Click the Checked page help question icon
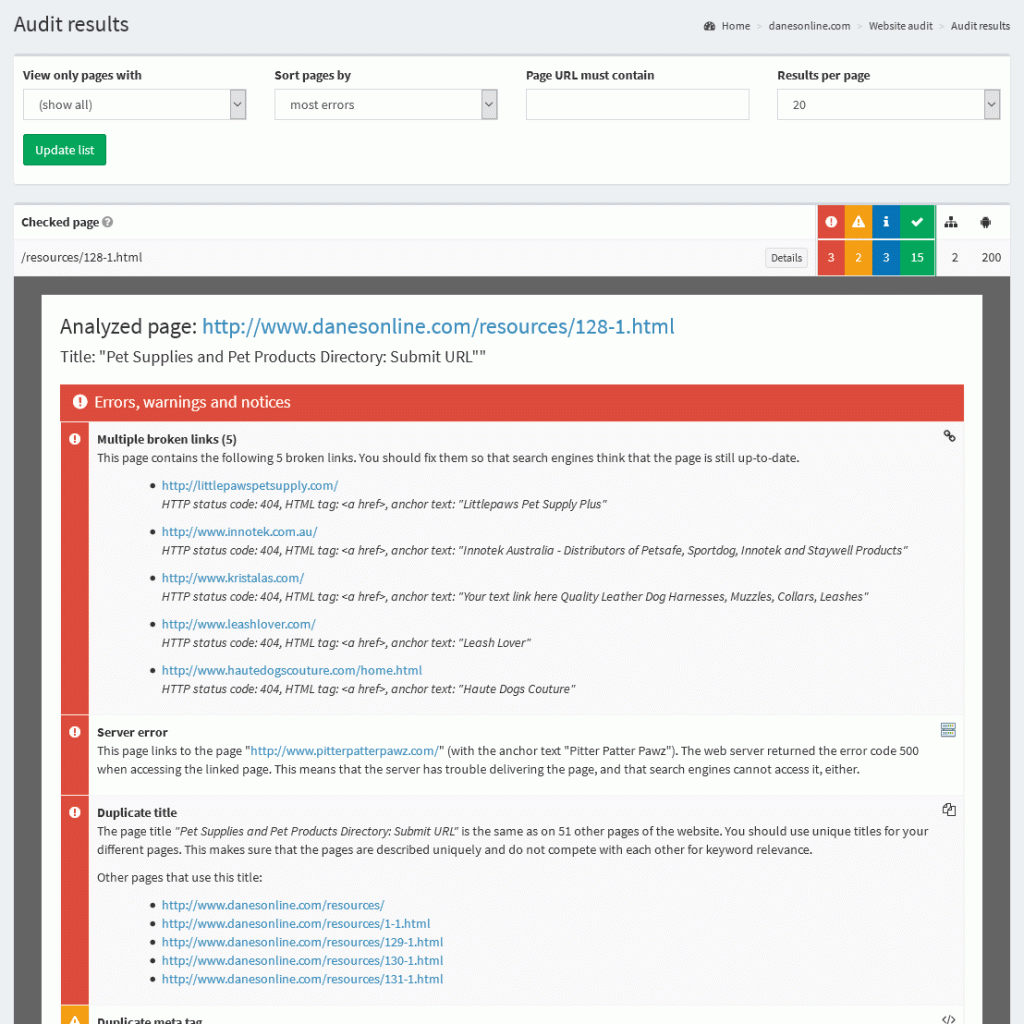Viewport: 1024px width, 1024px height. (x=108, y=222)
